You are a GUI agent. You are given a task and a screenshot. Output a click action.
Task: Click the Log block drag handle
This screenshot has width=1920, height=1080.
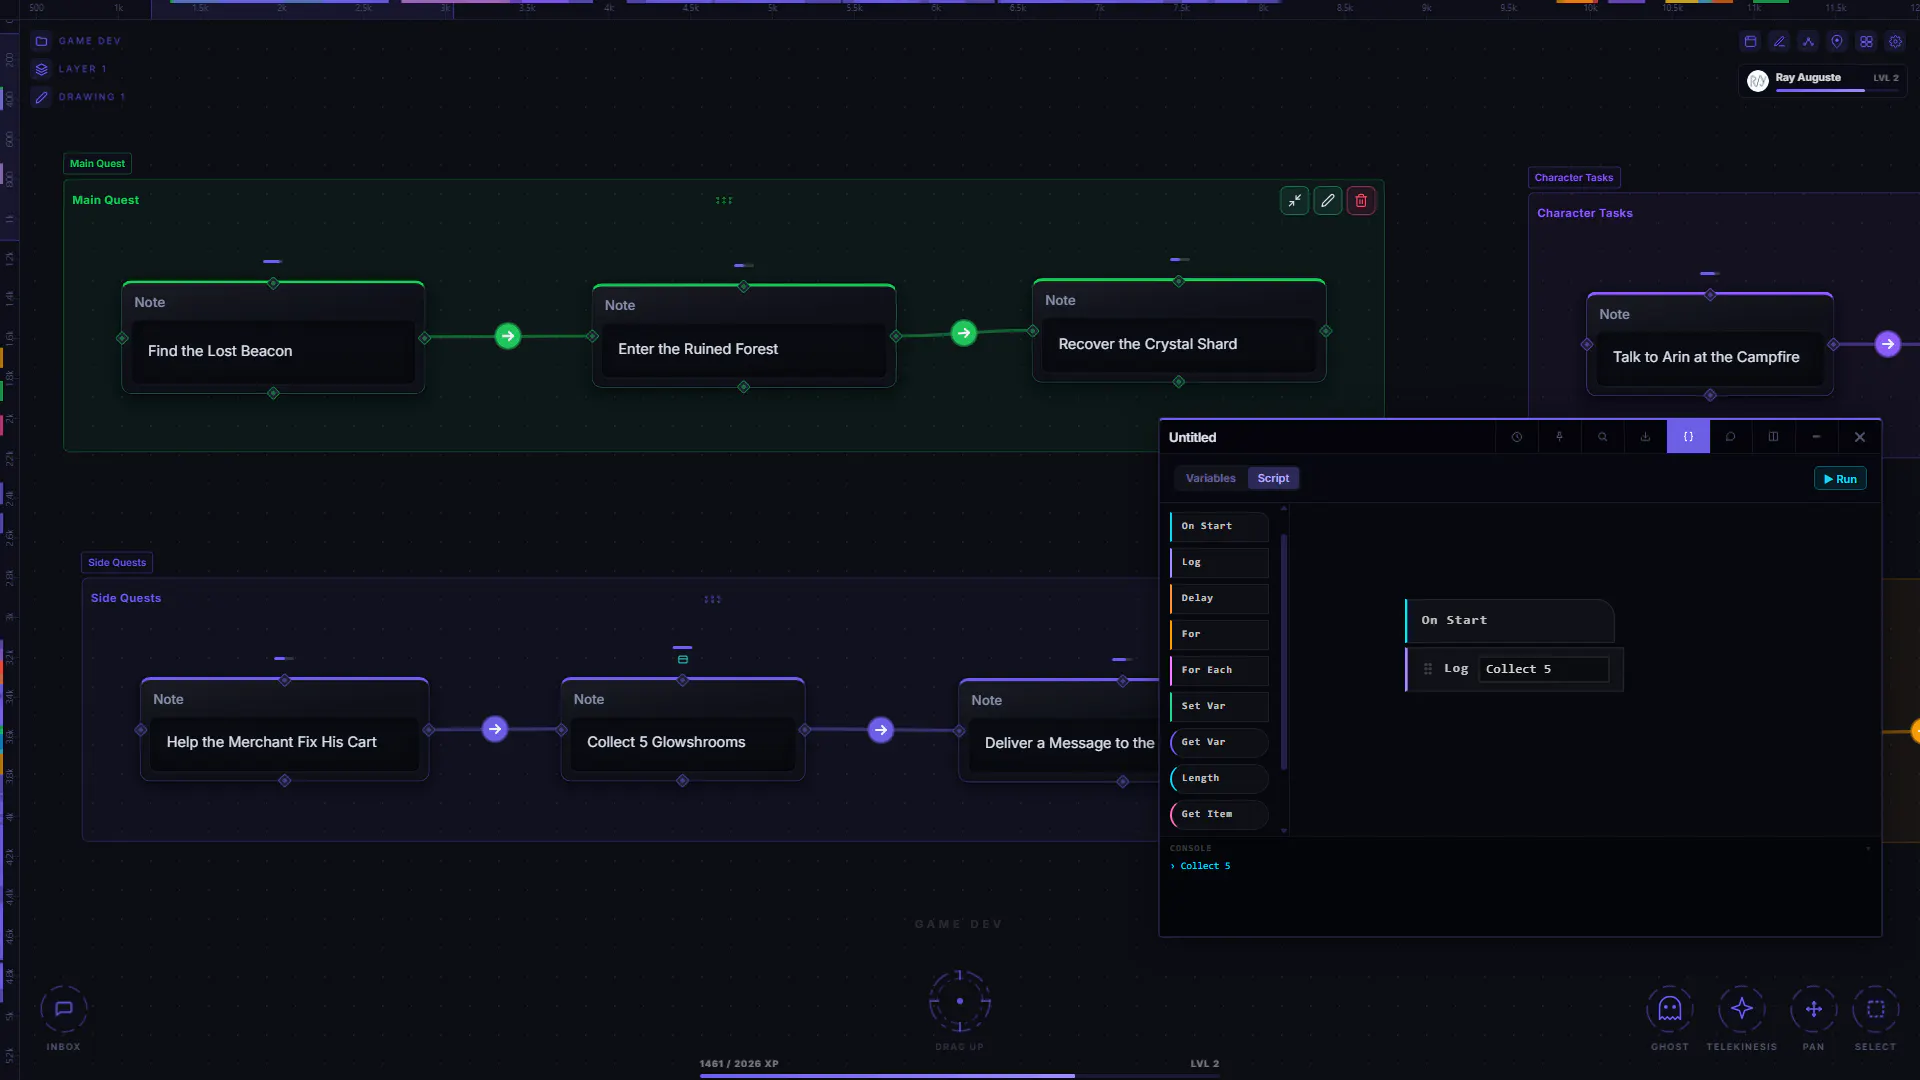coord(1428,669)
